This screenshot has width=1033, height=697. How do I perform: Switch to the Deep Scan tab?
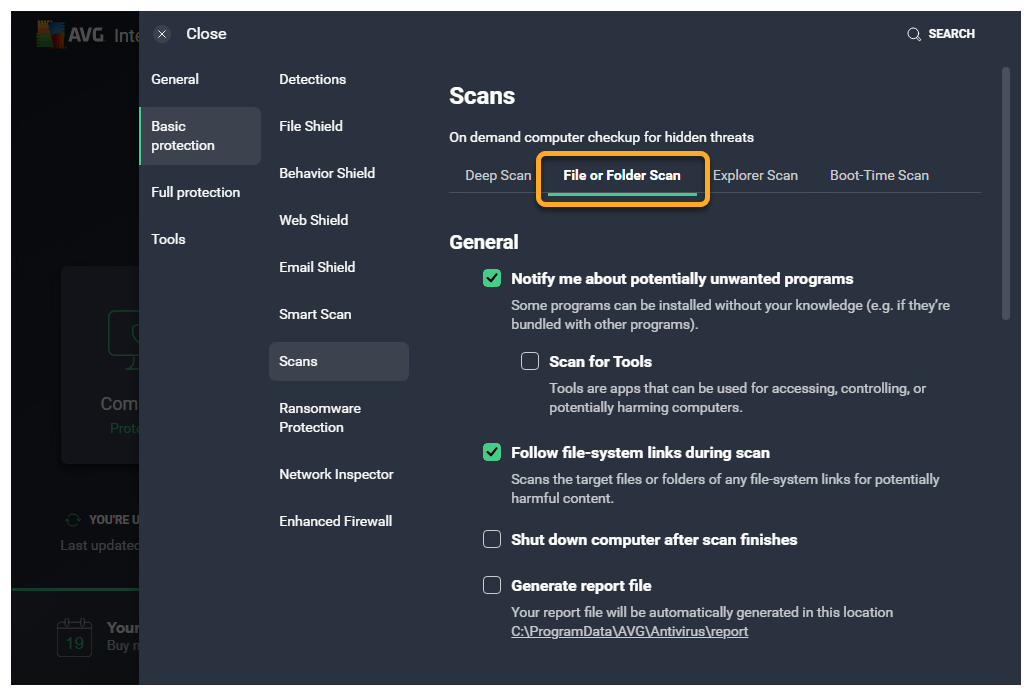pos(498,176)
